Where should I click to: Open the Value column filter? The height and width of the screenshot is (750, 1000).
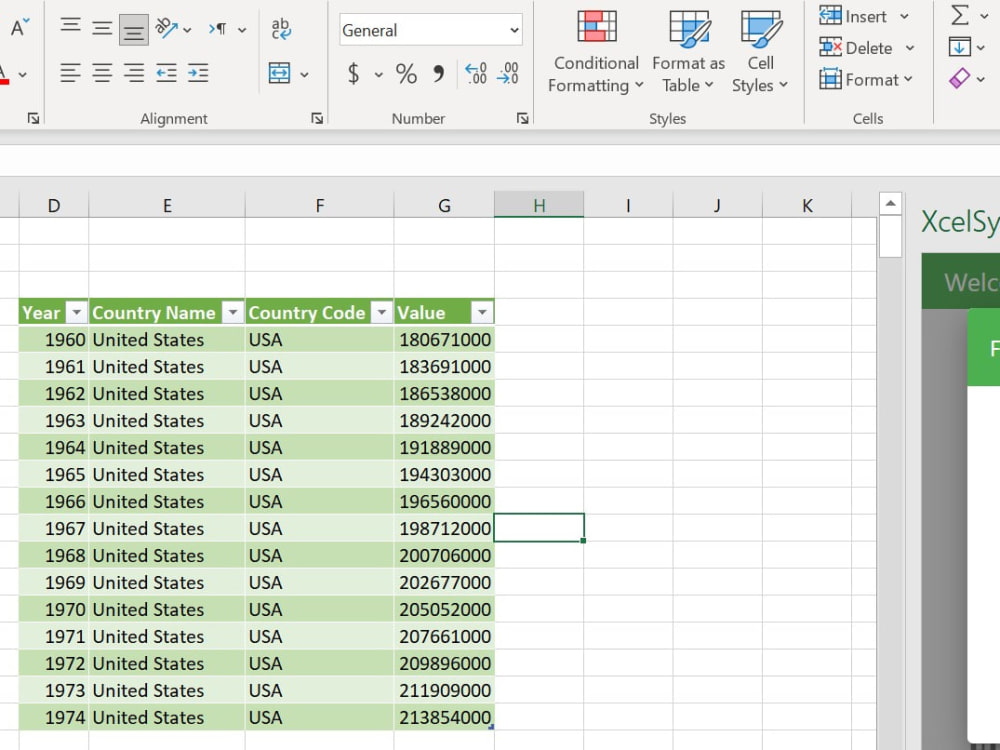(482, 312)
